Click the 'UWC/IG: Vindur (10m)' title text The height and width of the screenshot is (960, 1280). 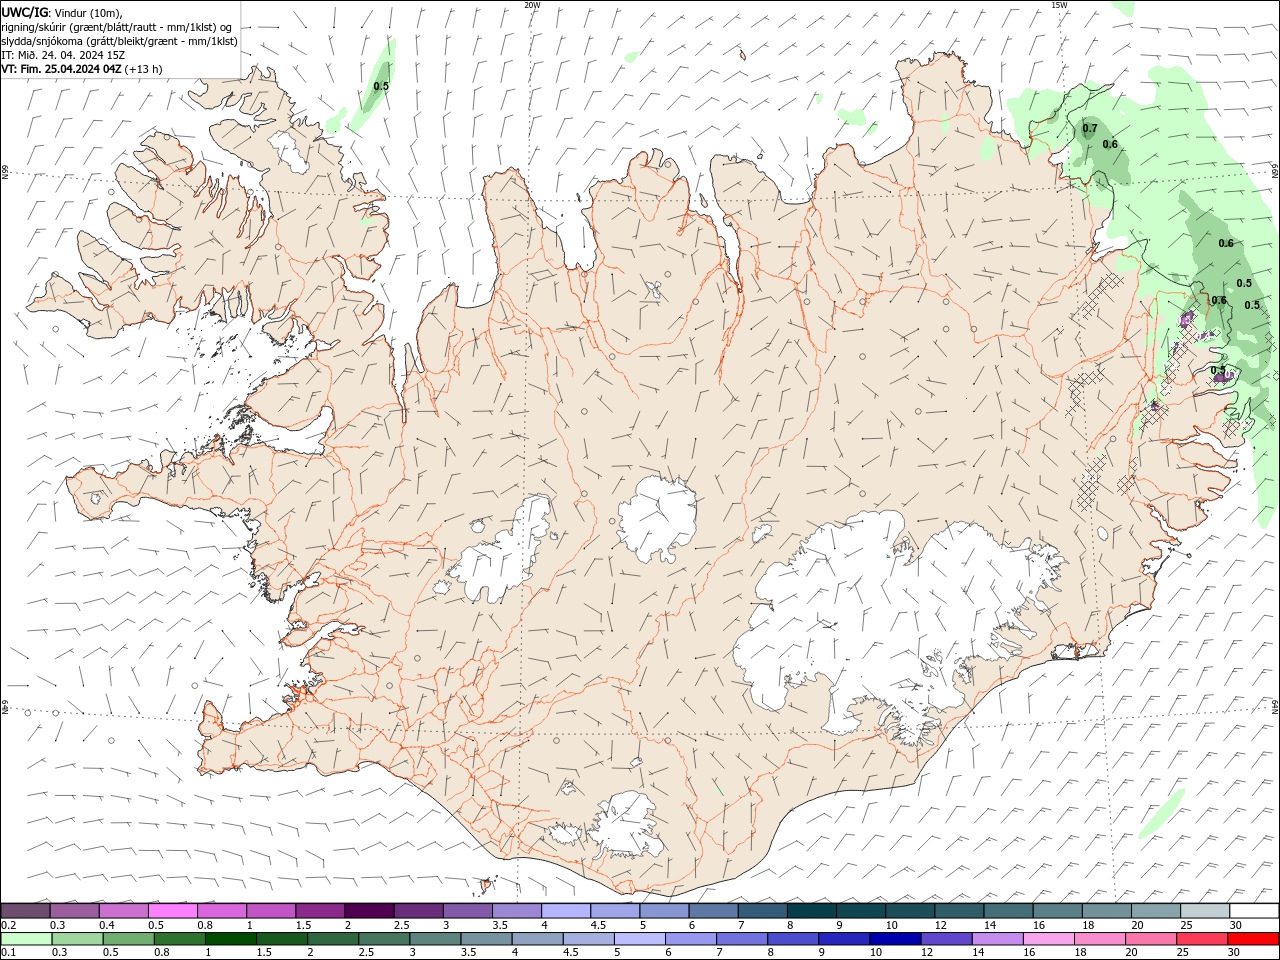tap(62, 12)
